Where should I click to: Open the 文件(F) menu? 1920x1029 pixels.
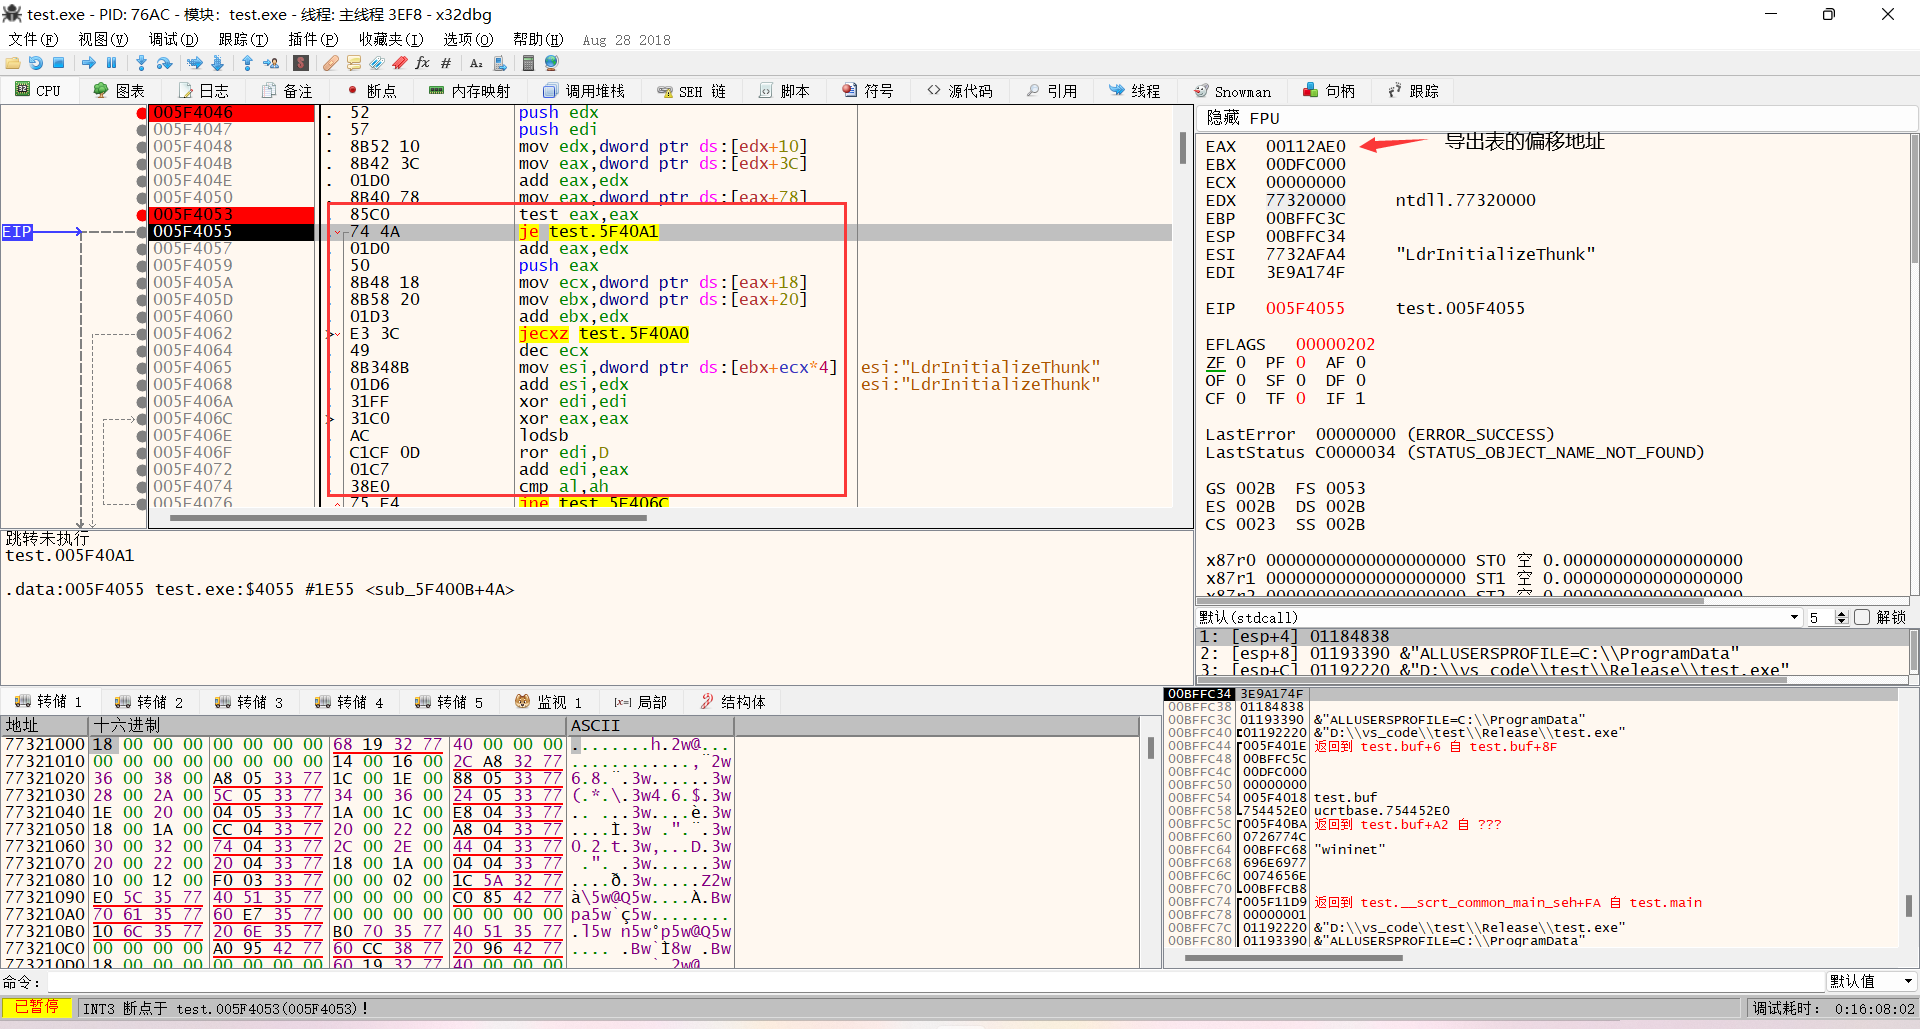coord(33,39)
